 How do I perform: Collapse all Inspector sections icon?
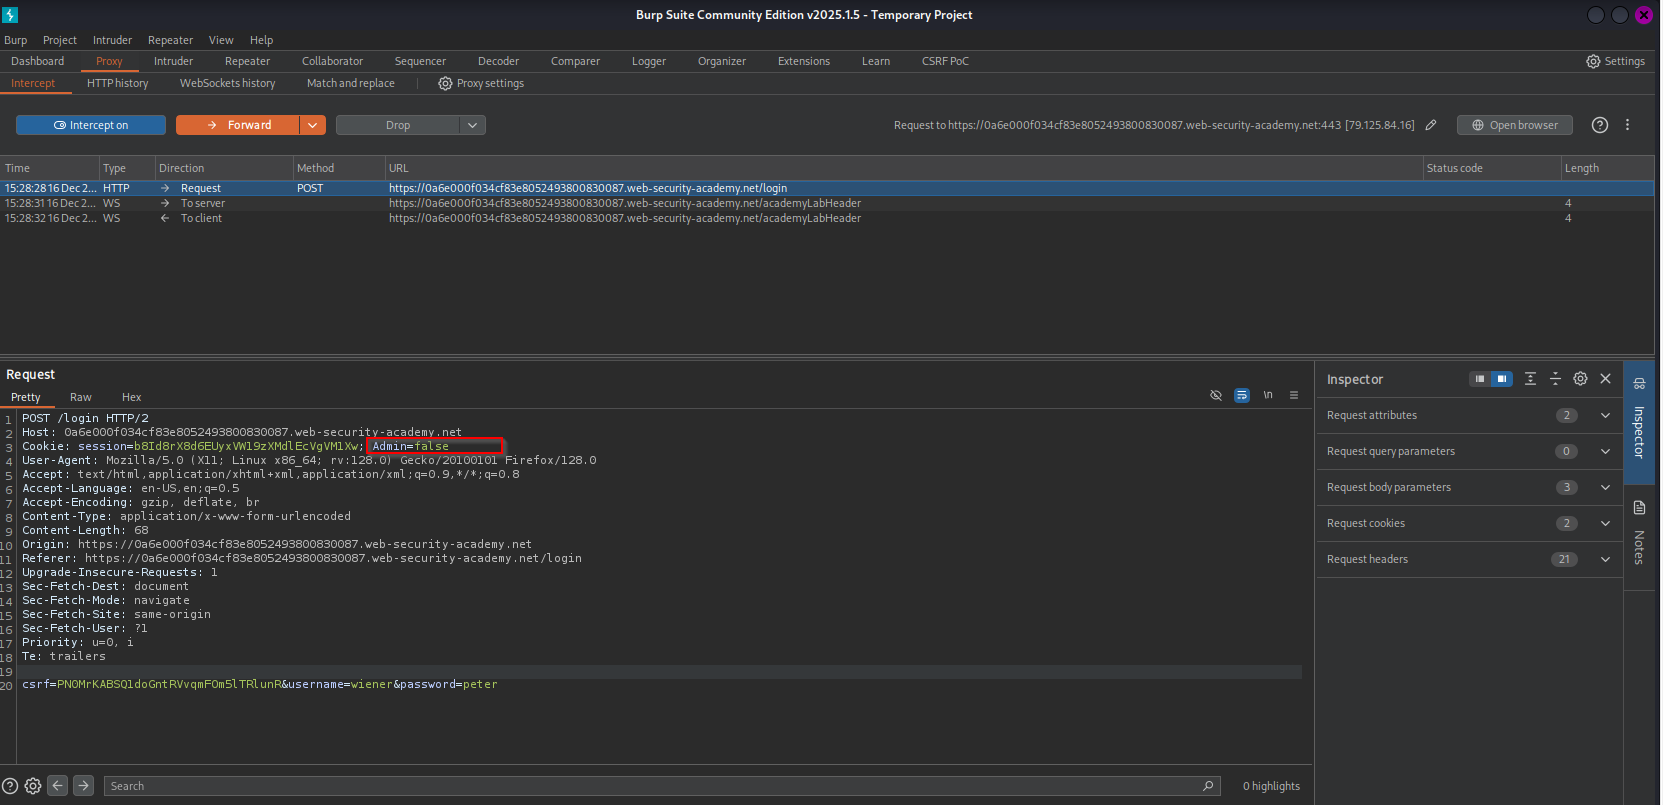point(1555,379)
